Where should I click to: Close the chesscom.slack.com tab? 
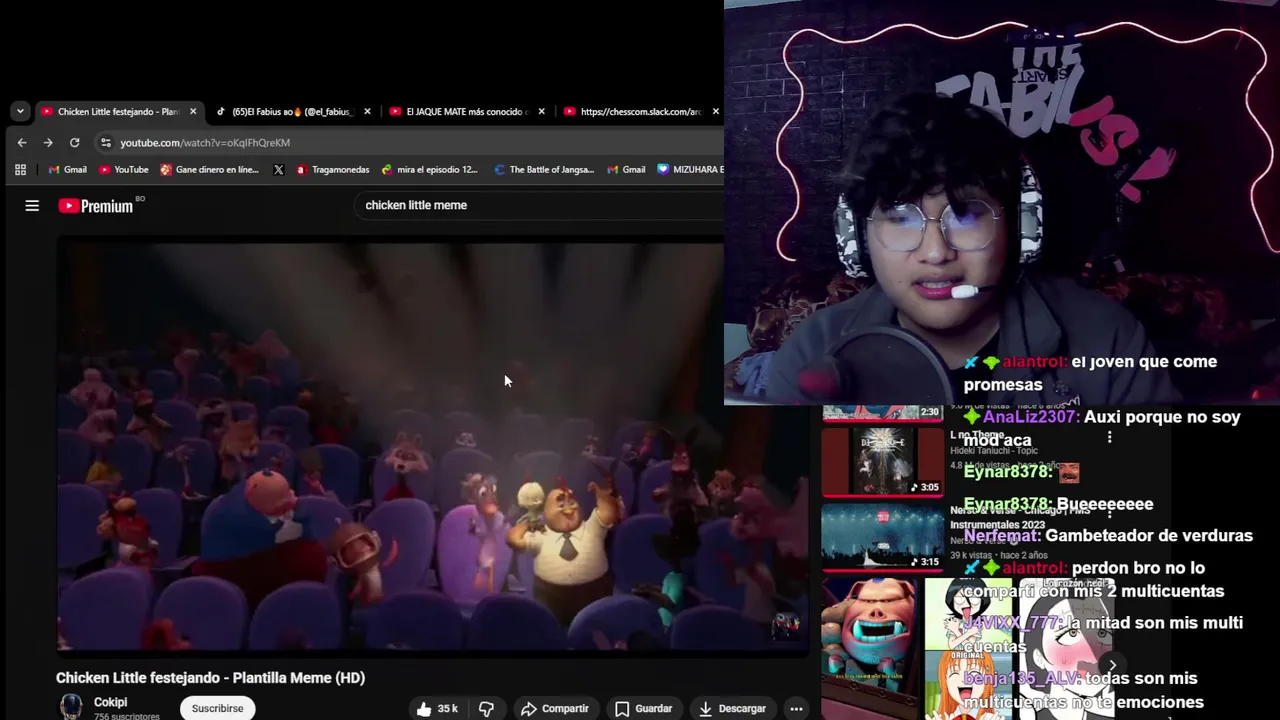click(715, 112)
